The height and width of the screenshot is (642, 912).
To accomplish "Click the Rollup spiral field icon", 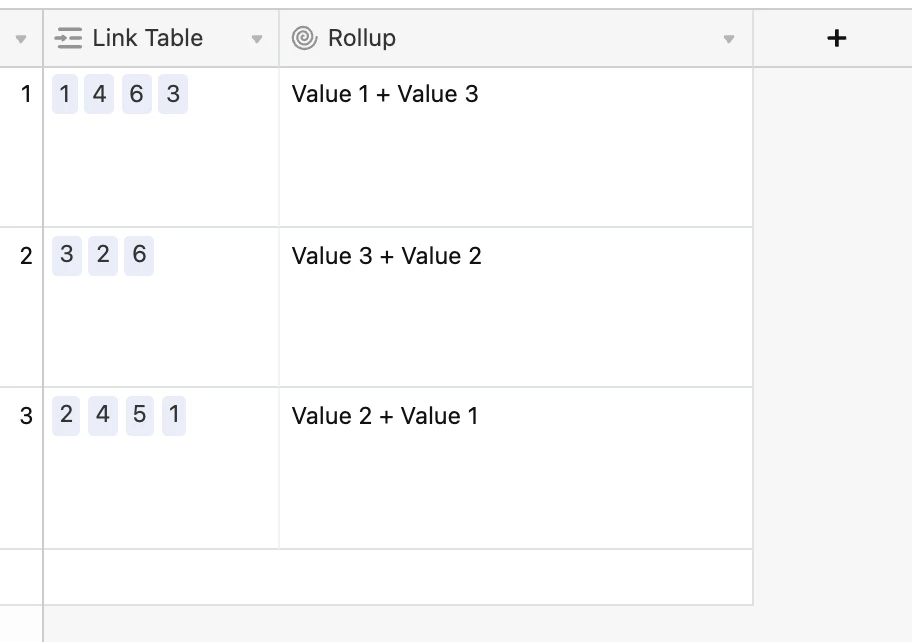I will [x=304, y=38].
